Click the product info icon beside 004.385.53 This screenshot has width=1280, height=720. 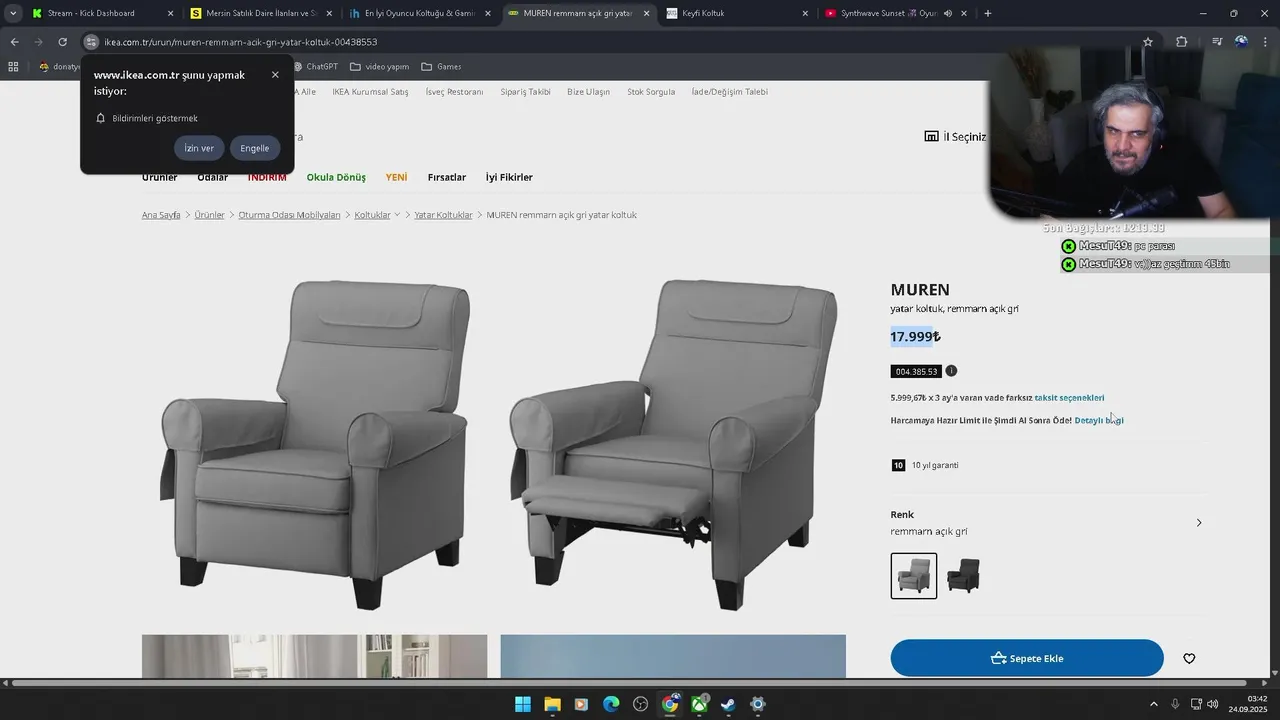tap(951, 371)
